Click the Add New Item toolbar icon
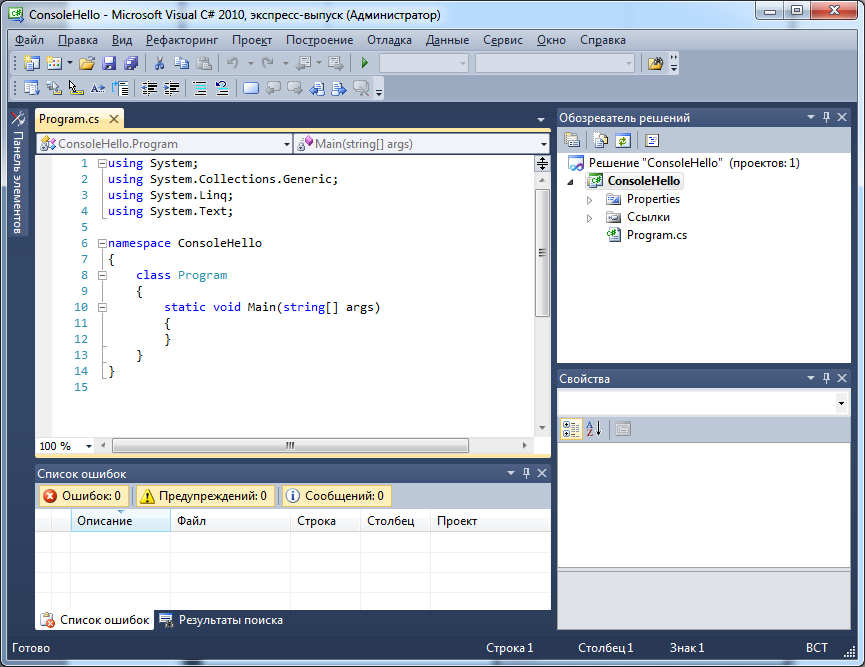 coord(54,63)
